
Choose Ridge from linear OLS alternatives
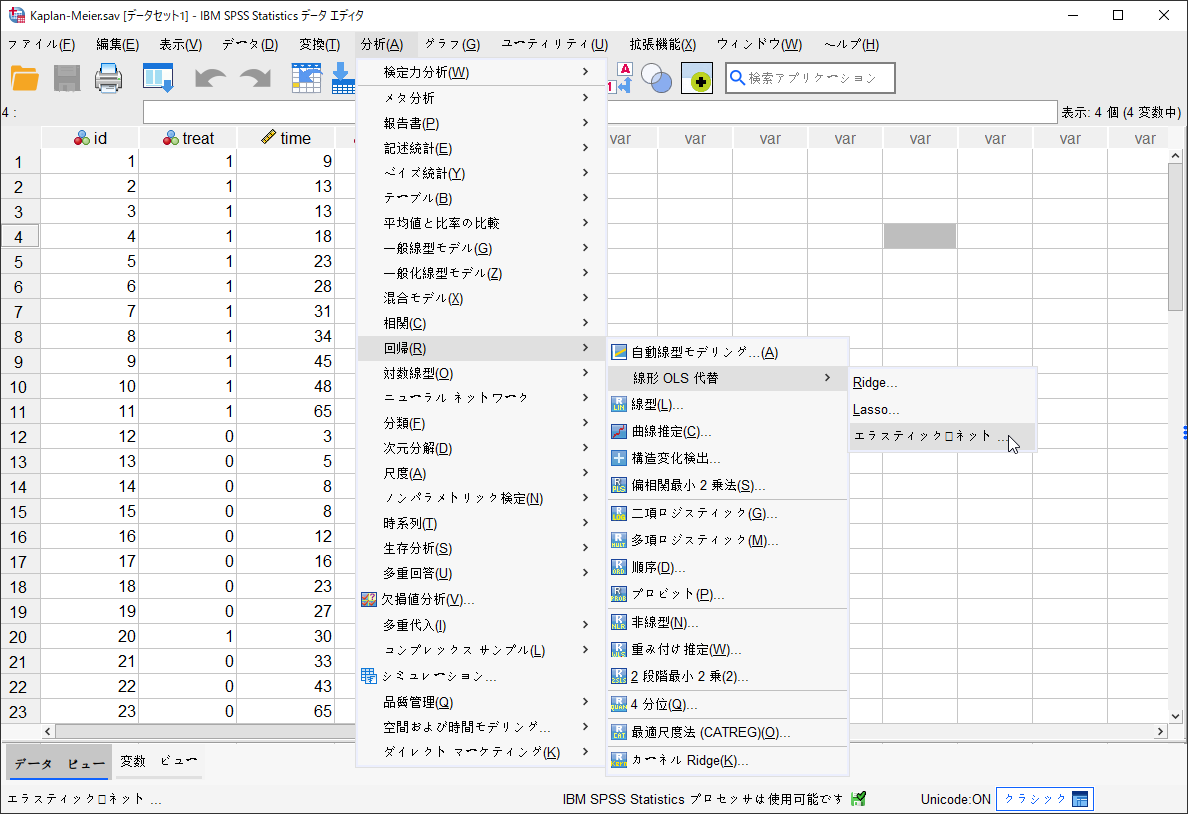tap(874, 381)
